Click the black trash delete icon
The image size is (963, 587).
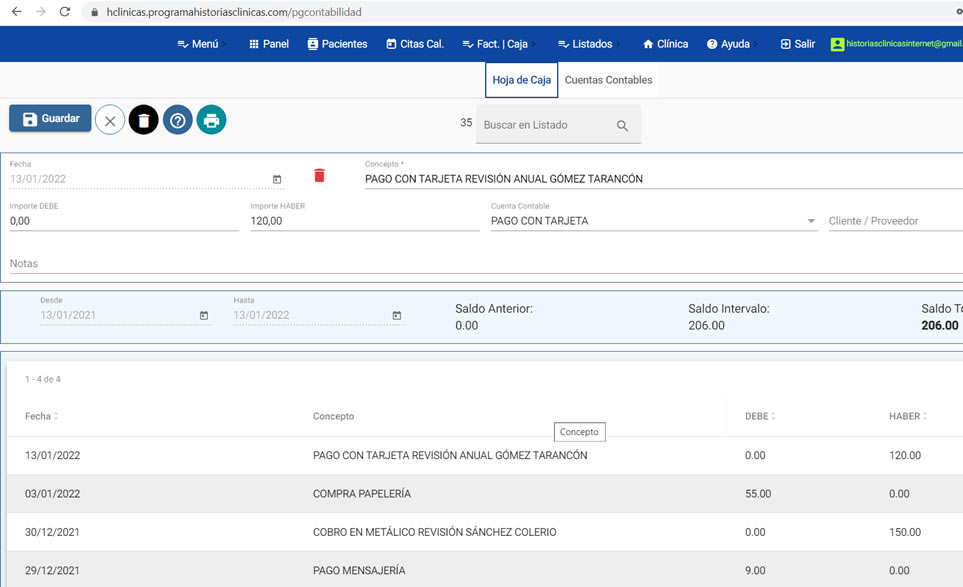pos(144,120)
